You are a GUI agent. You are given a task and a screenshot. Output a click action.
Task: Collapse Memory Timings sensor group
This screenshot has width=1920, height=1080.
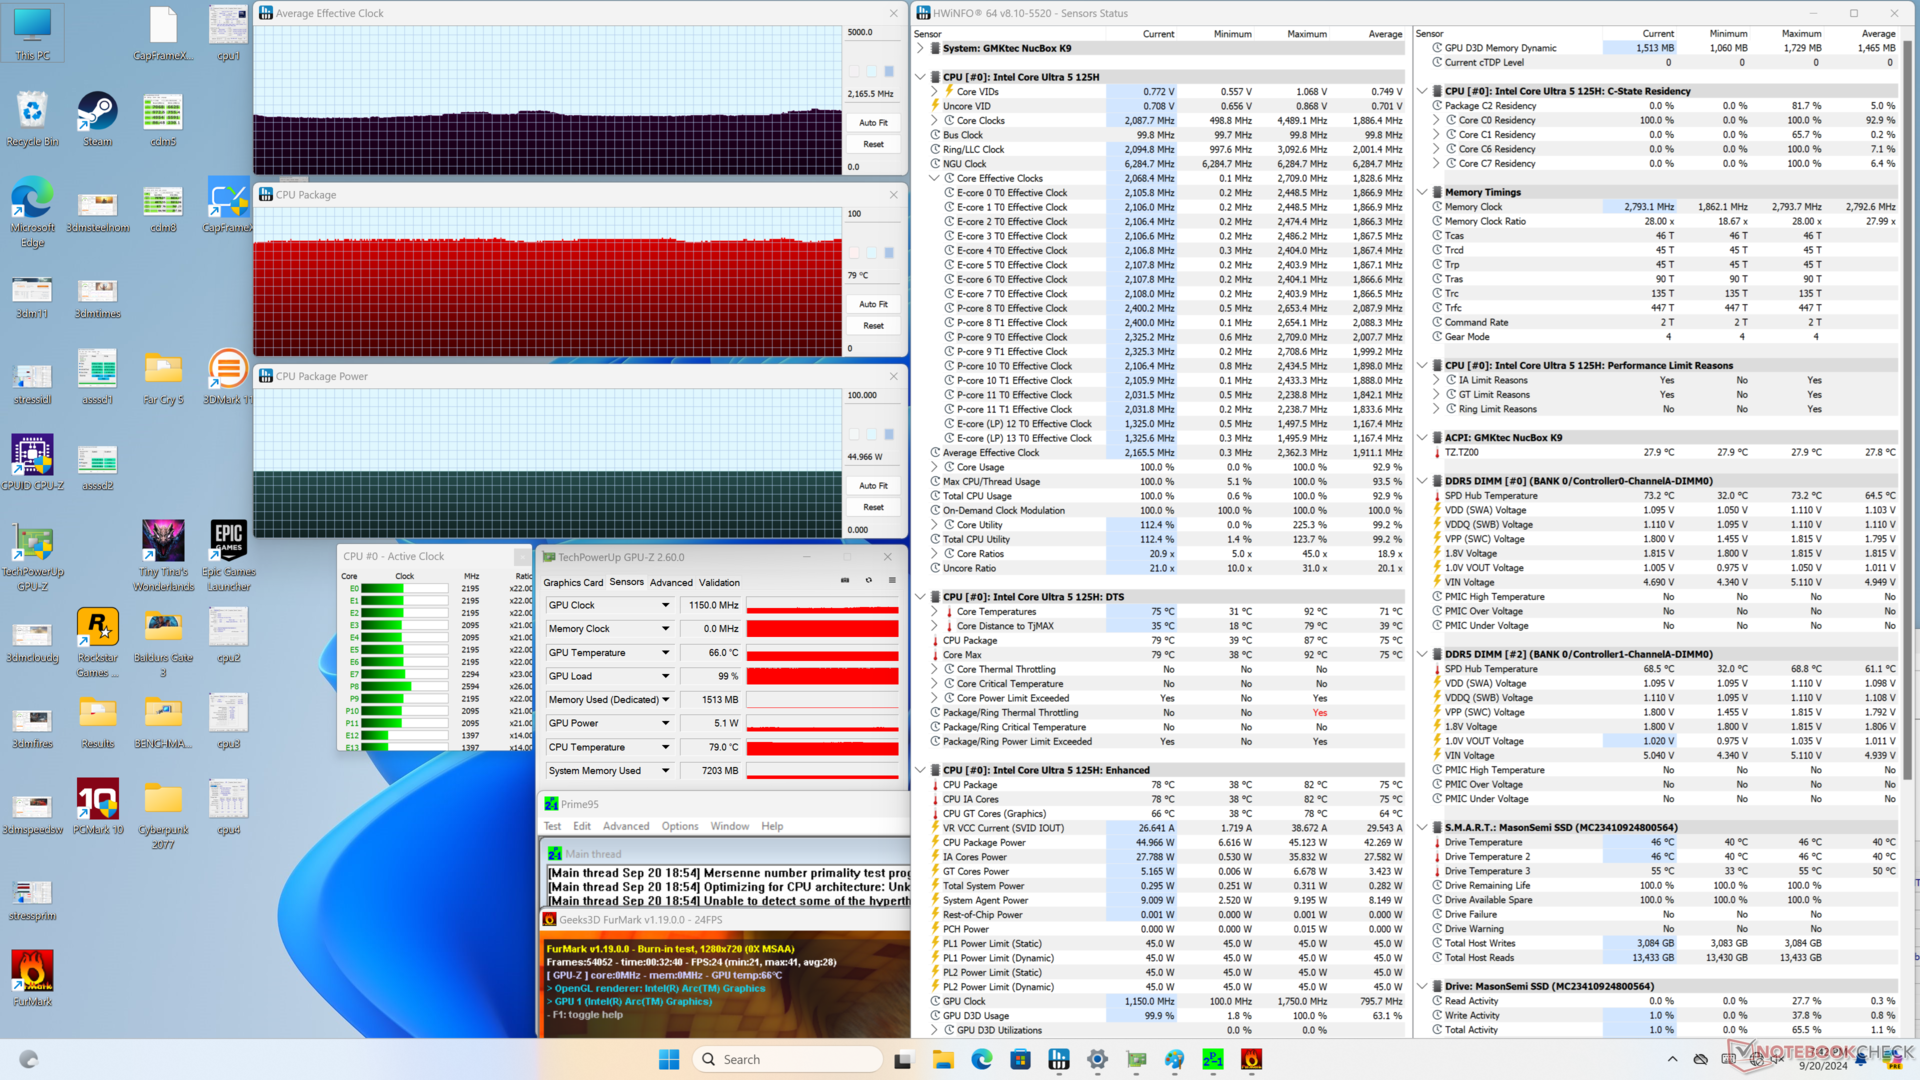click(x=1422, y=192)
